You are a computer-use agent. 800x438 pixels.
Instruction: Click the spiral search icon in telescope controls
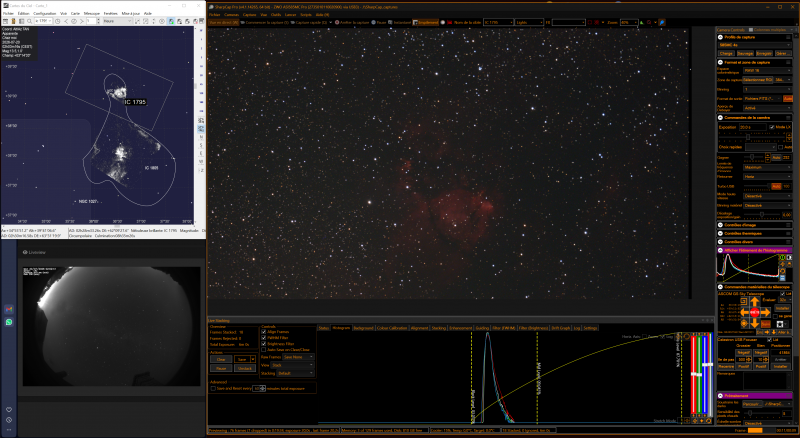click(744, 302)
